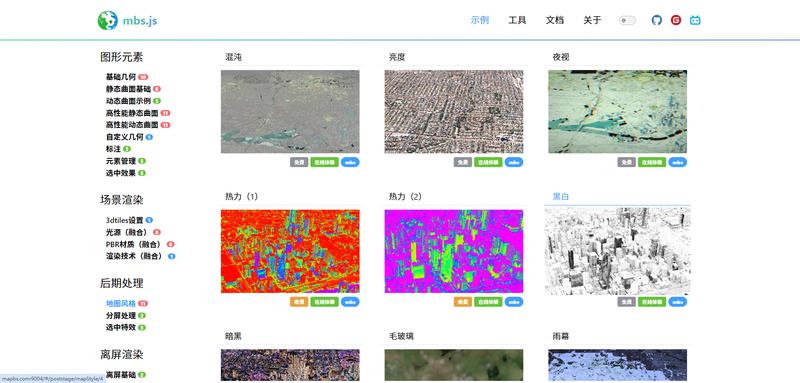The width and height of the screenshot is (800, 383).
Task: Click 在线体验 button under 混沌
Action: 324,162
